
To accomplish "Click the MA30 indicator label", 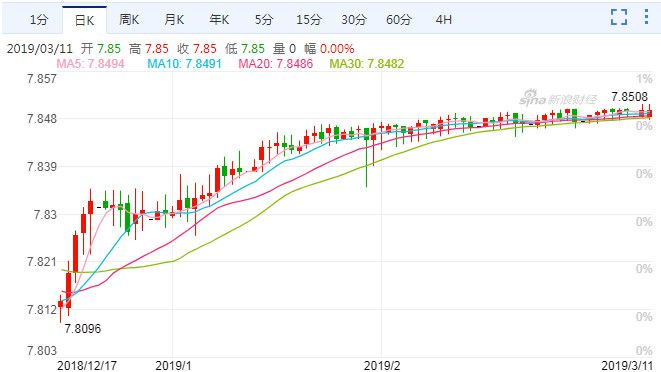I will click(x=367, y=64).
